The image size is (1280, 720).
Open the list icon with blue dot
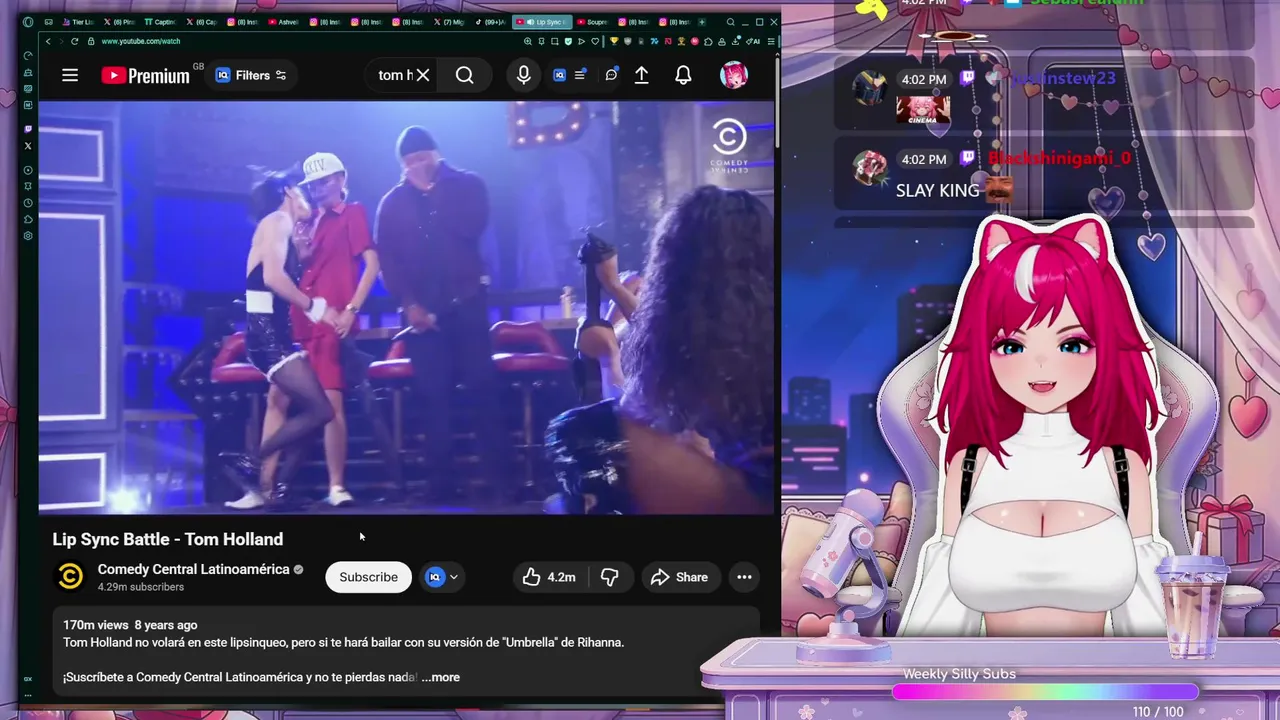point(580,75)
